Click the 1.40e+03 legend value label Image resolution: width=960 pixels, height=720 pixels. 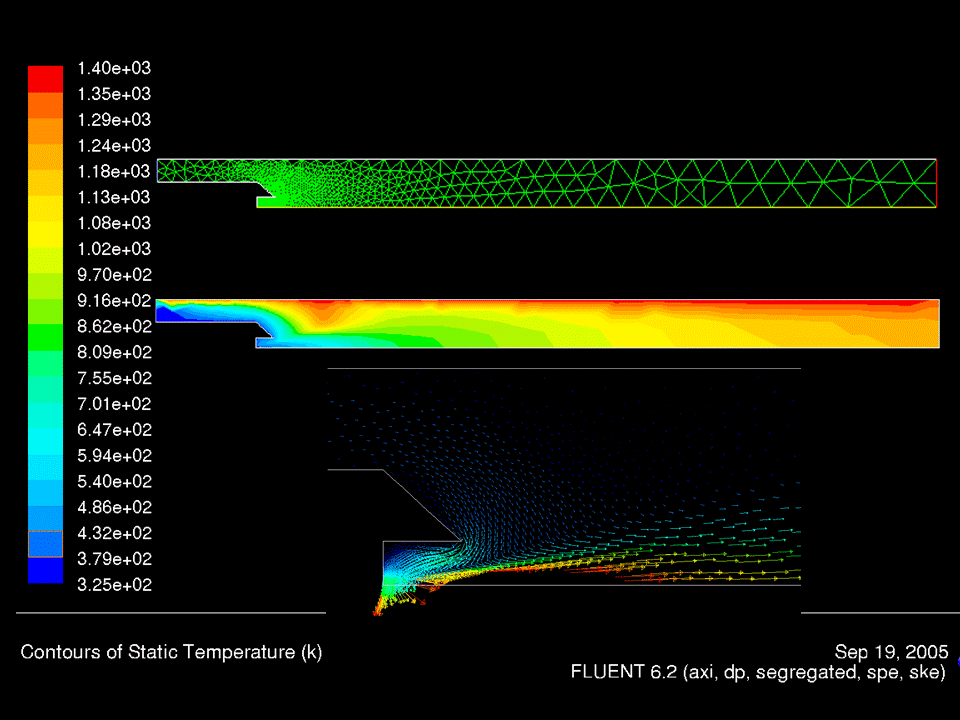(113, 68)
